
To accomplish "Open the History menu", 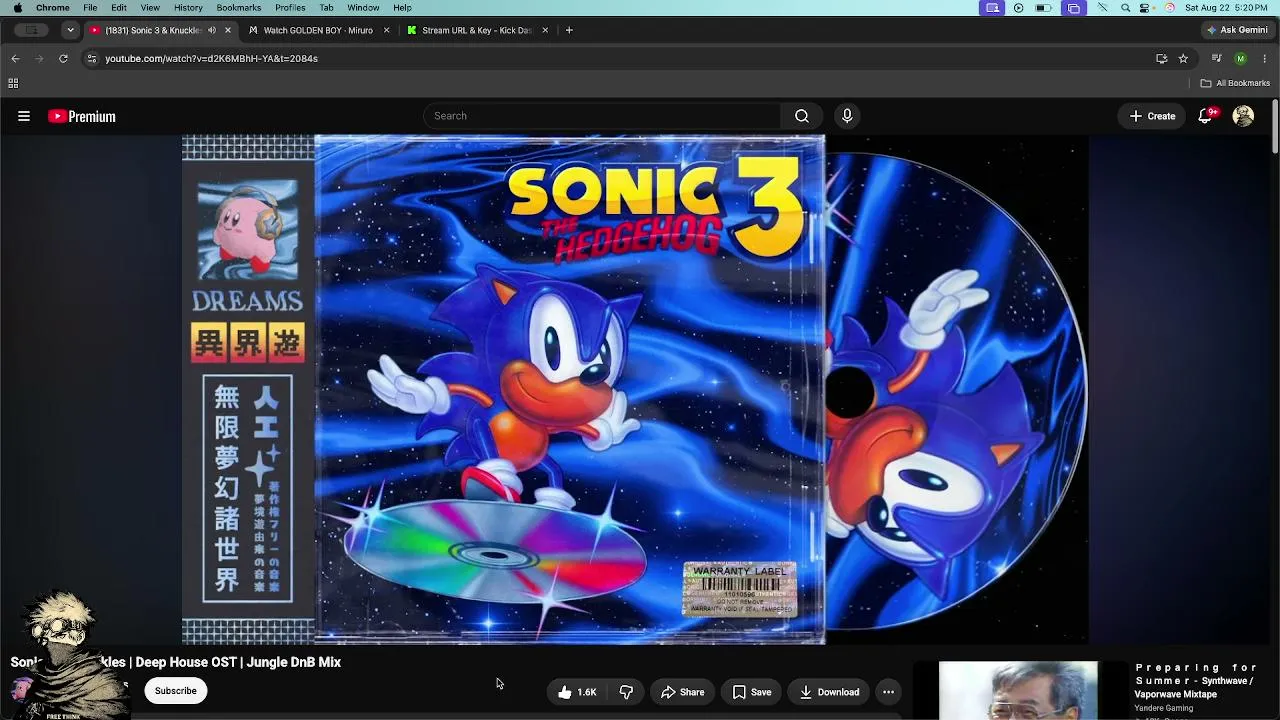I will click(x=188, y=8).
